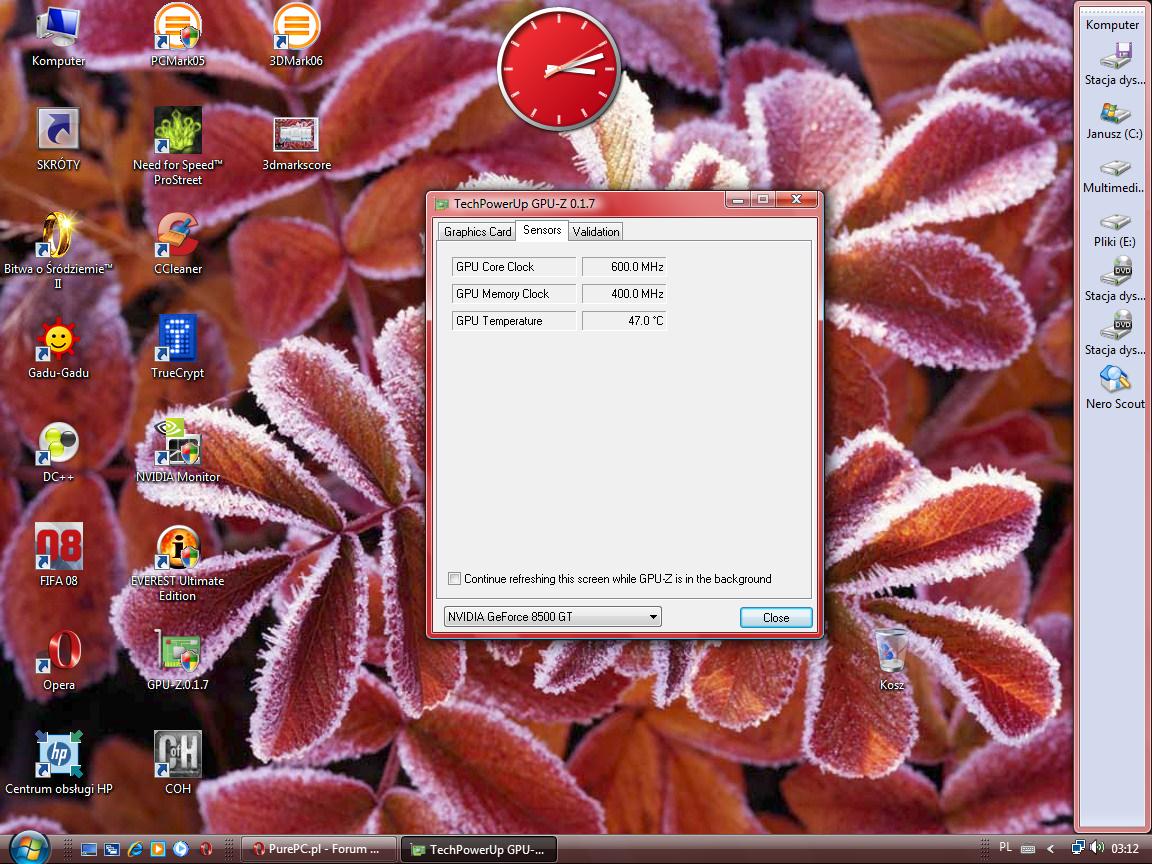Launch Opera from Quick Launch
1152x864 pixels.
pyautogui.click(x=206, y=849)
